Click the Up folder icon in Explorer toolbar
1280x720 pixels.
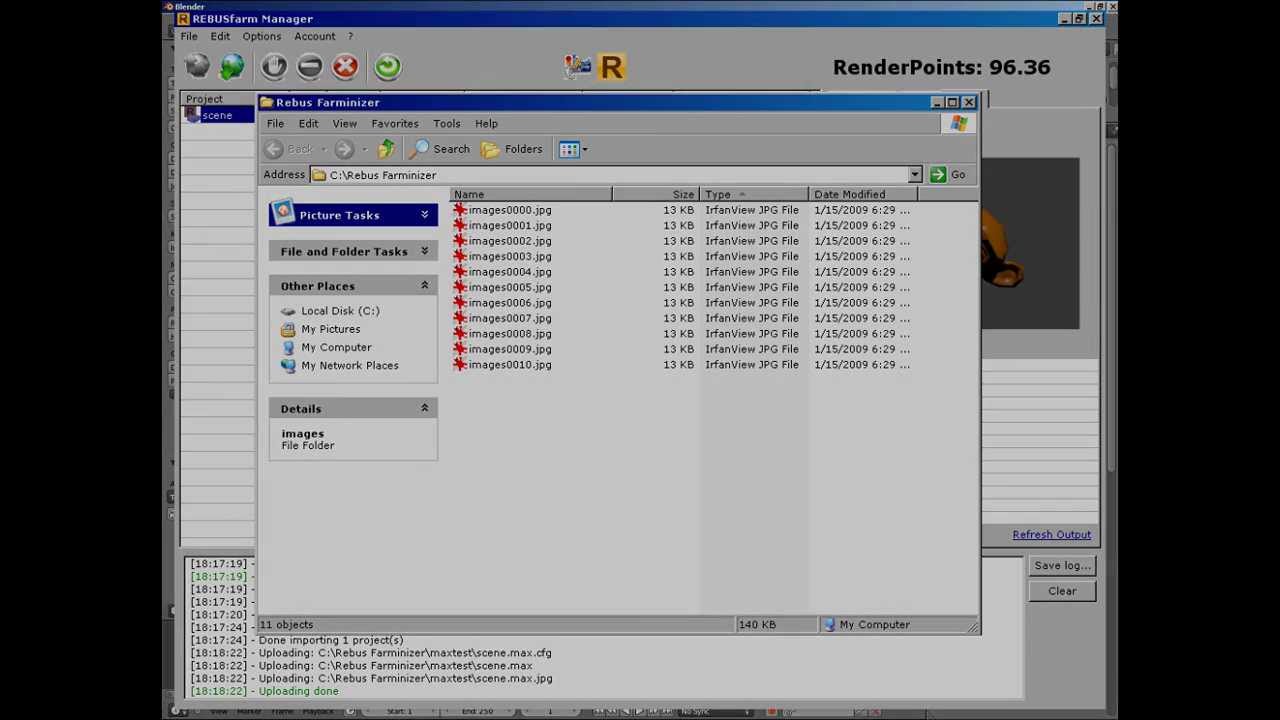click(386, 149)
